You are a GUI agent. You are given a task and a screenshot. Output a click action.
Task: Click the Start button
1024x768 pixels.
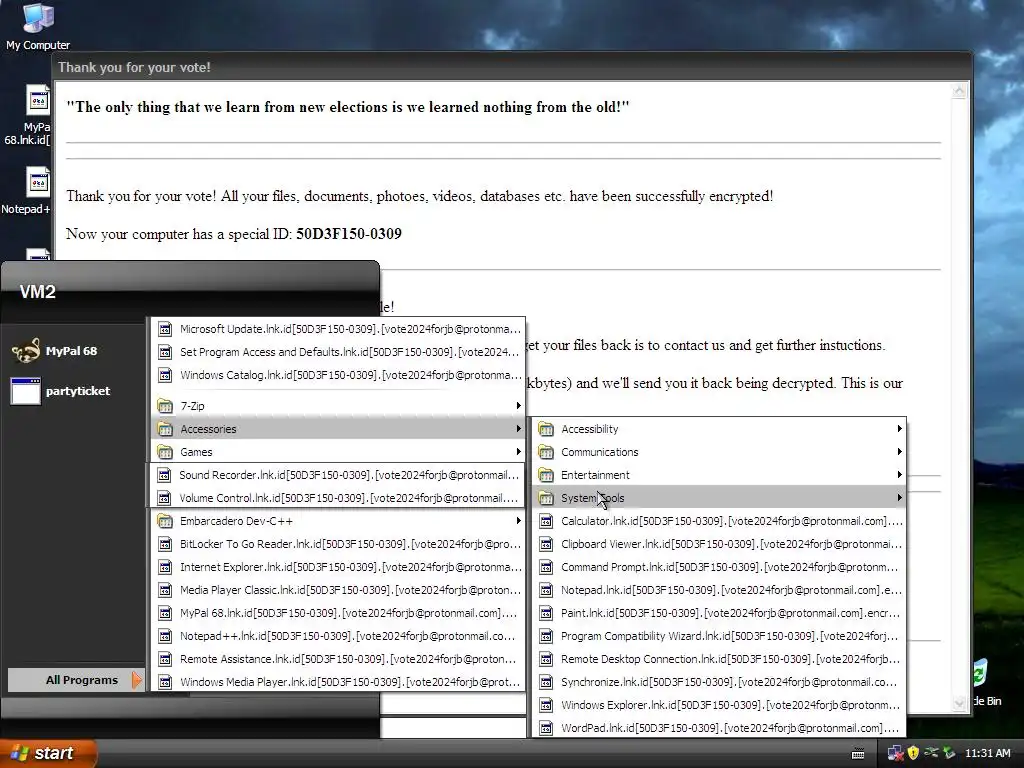(x=48, y=753)
